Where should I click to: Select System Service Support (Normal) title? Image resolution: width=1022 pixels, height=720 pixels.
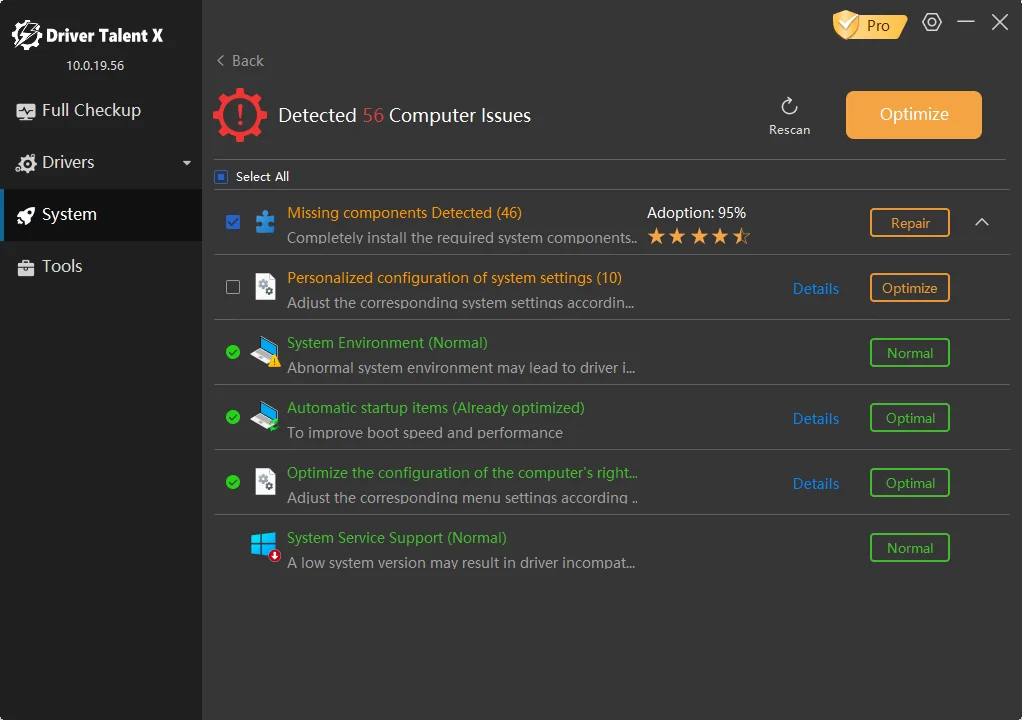click(396, 538)
